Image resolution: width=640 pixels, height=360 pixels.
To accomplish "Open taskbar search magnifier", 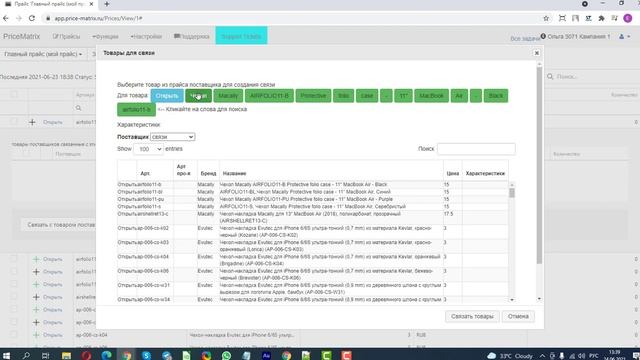I will (x=26, y=356).
